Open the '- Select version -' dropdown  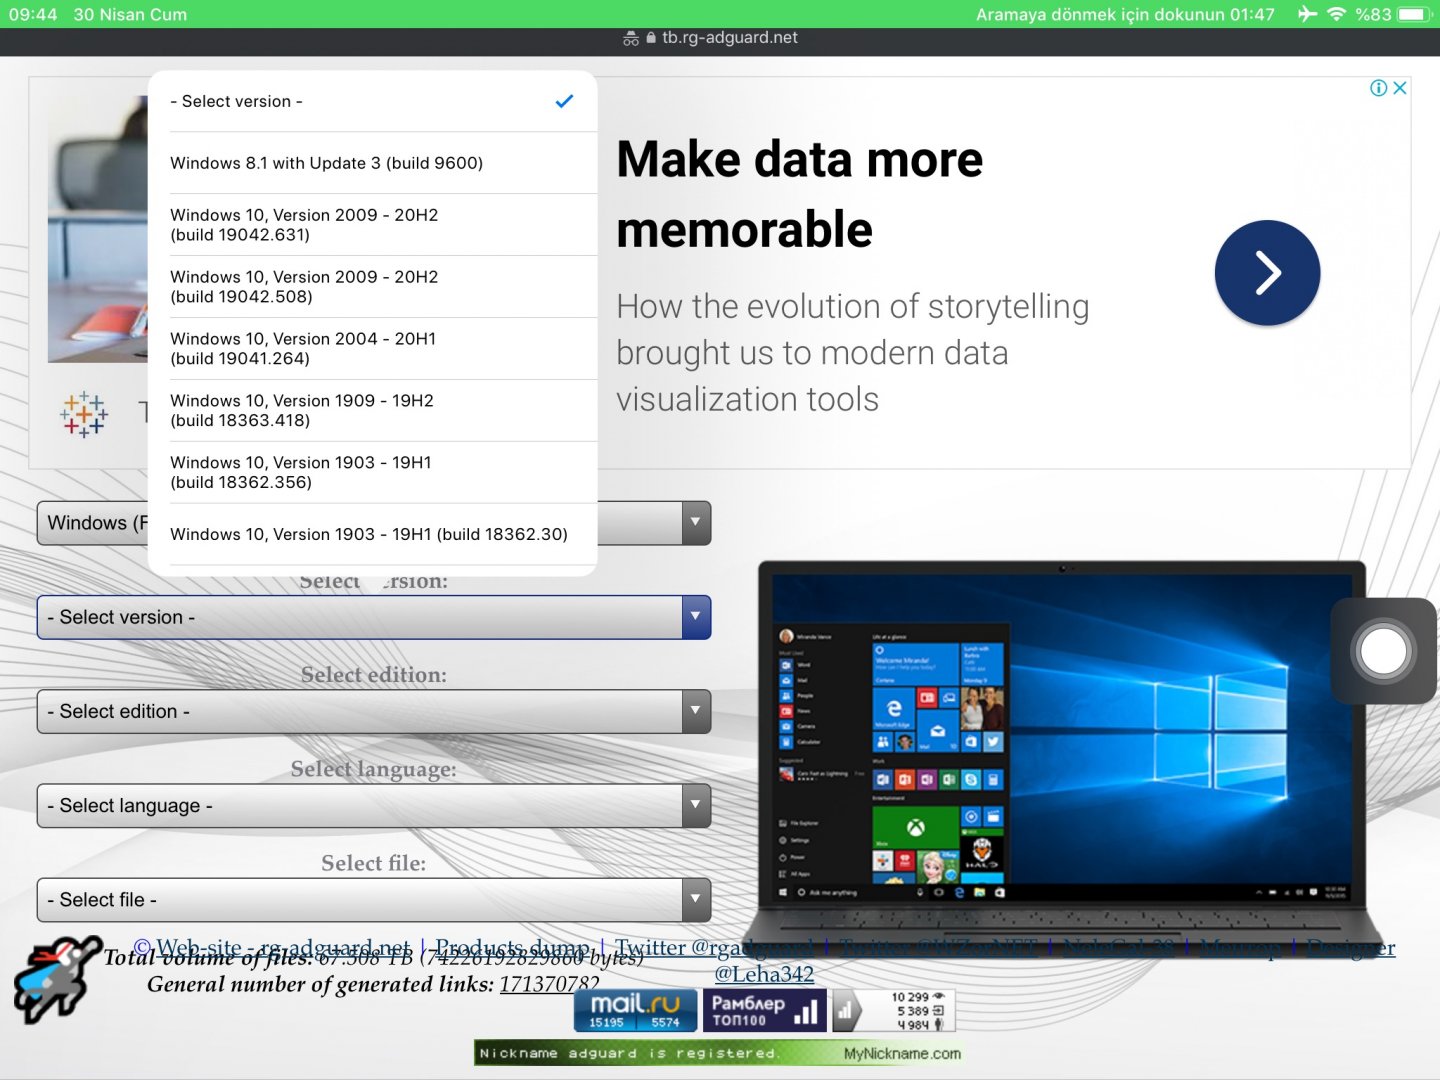[374, 617]
